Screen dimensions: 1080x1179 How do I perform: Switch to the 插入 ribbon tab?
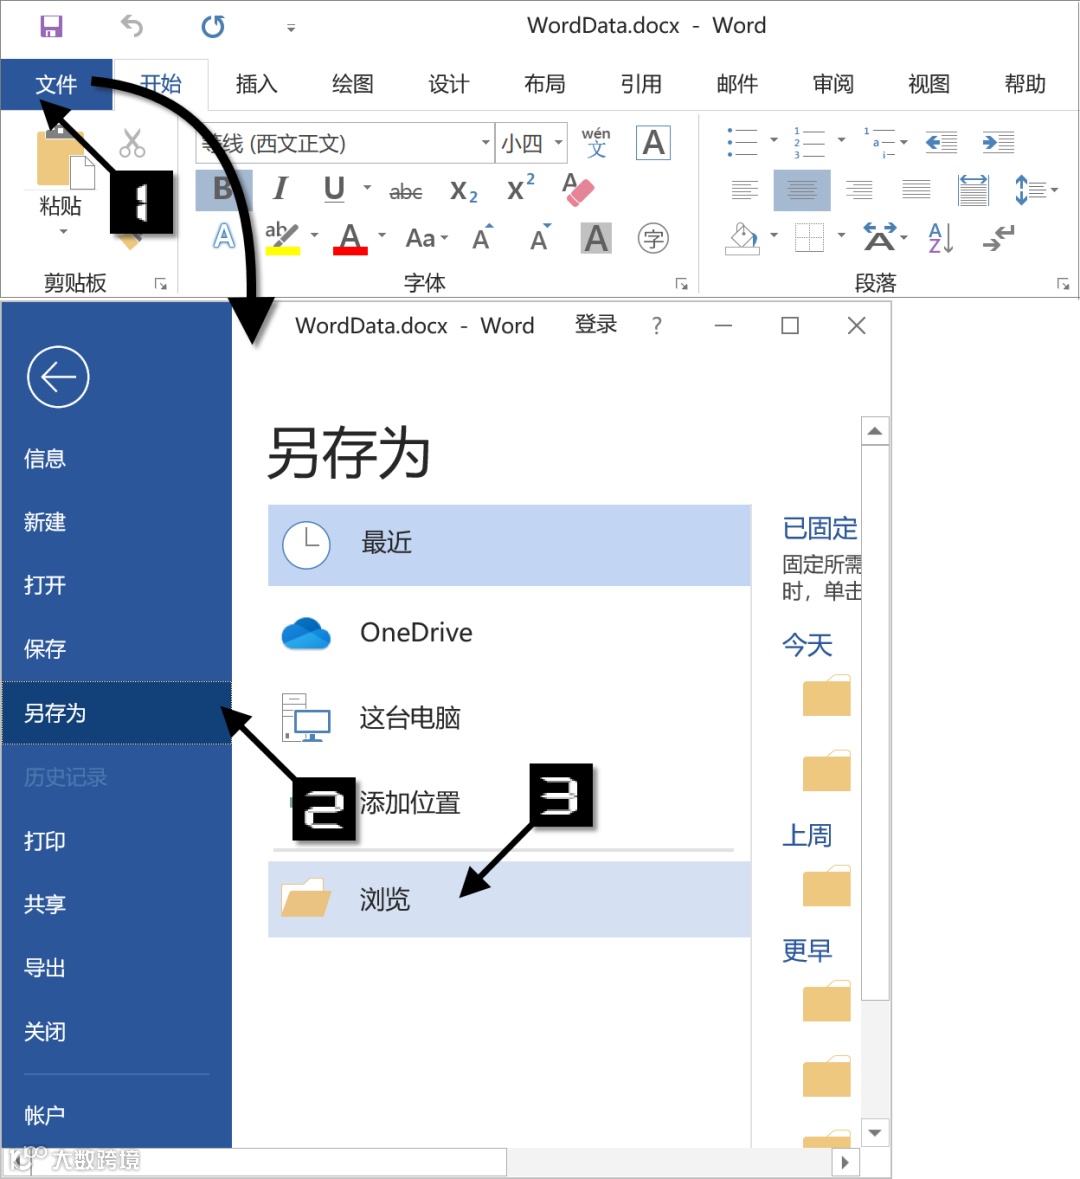pos(256,84)
